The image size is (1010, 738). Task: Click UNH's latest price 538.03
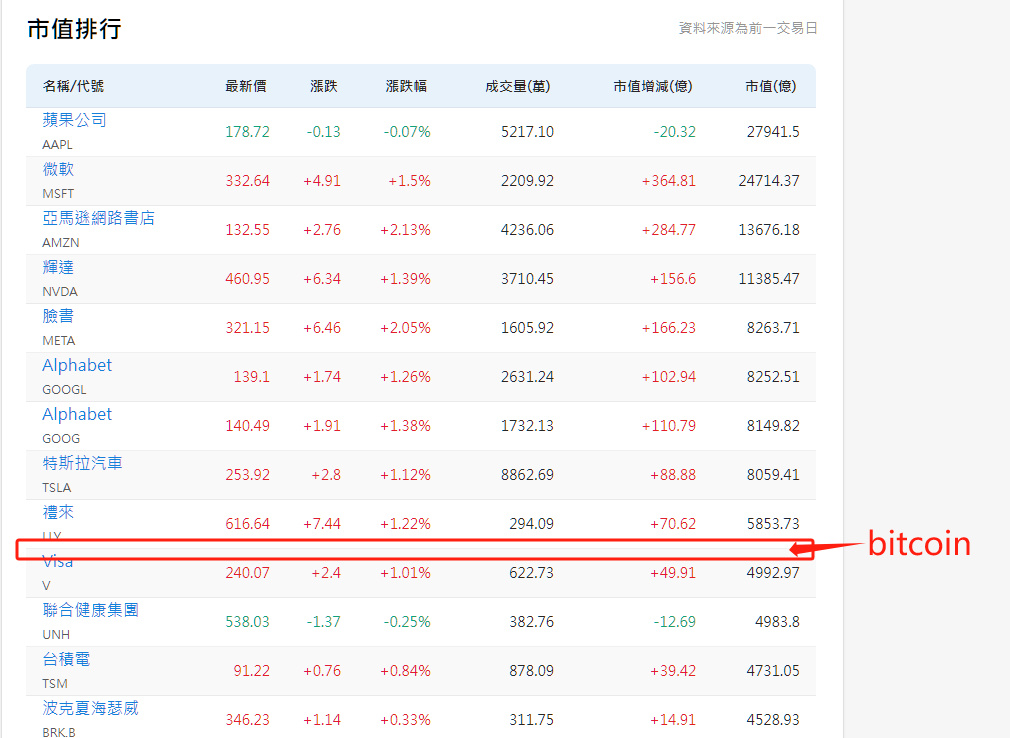tap(247, 621)
